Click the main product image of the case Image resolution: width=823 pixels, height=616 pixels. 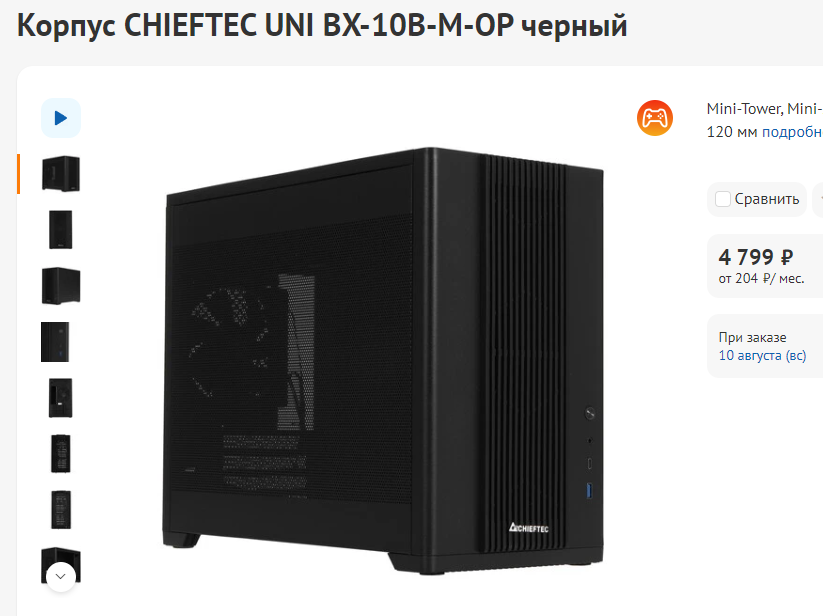click(383, 360)
